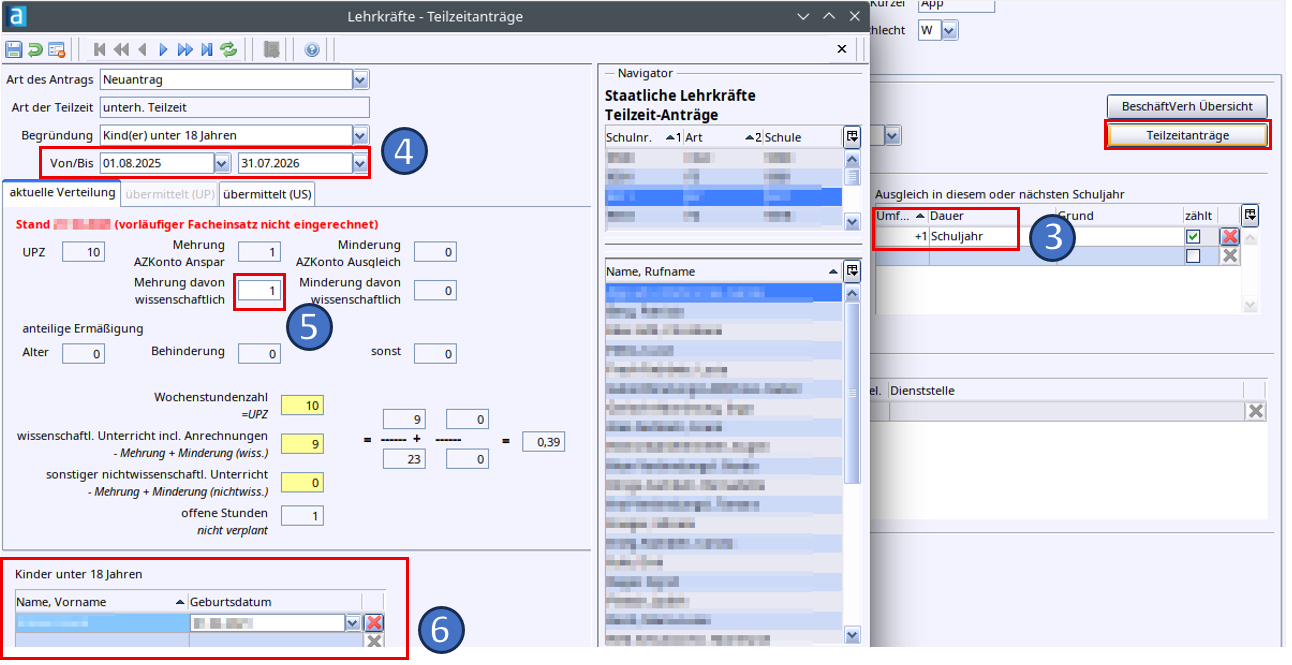Click the Mehrung davon wissenschaftlich field
Viewport: 1292px width, 665px height.
point(259,290)
